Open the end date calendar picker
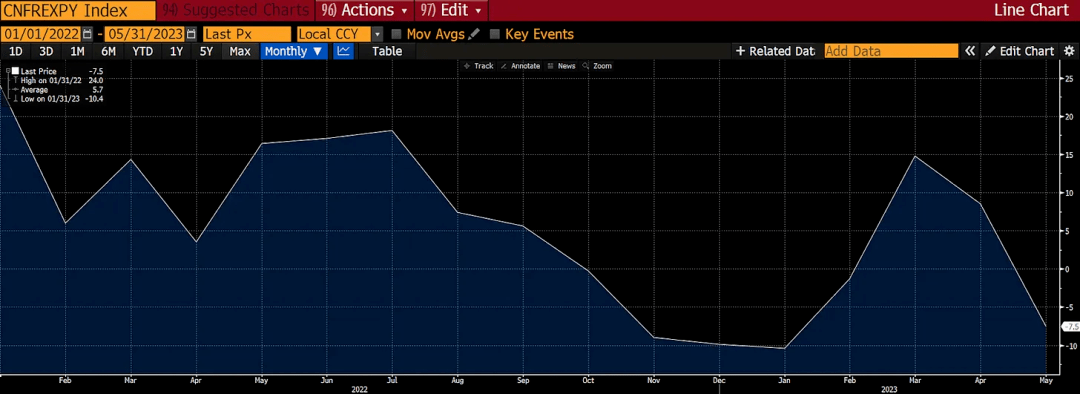Image resolution: width=1080 pixels, height=394 pixels. [x=191, y=34]
